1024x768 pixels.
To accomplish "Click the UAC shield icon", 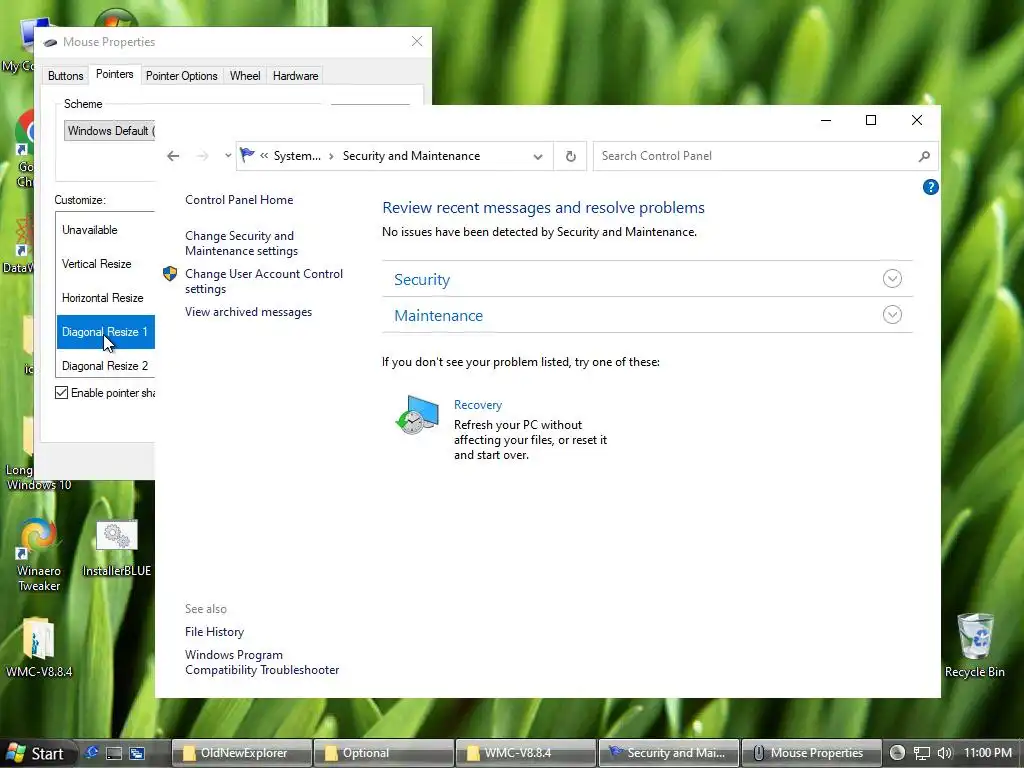I will pyautogui.click(x=170, y=274).
